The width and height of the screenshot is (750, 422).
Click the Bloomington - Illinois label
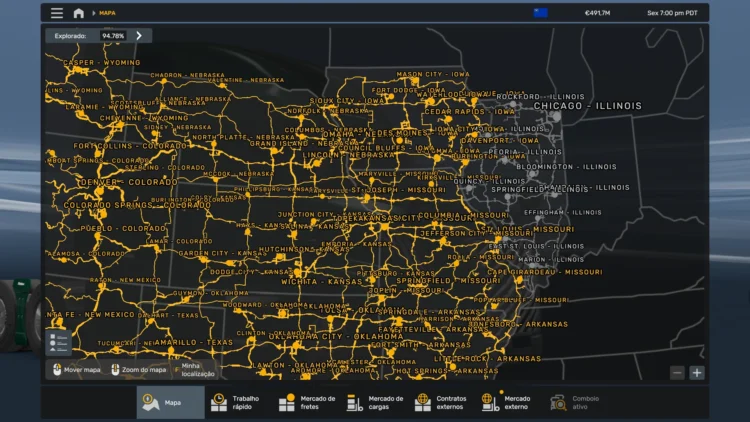pyautogui.click(x=566, y=167)
